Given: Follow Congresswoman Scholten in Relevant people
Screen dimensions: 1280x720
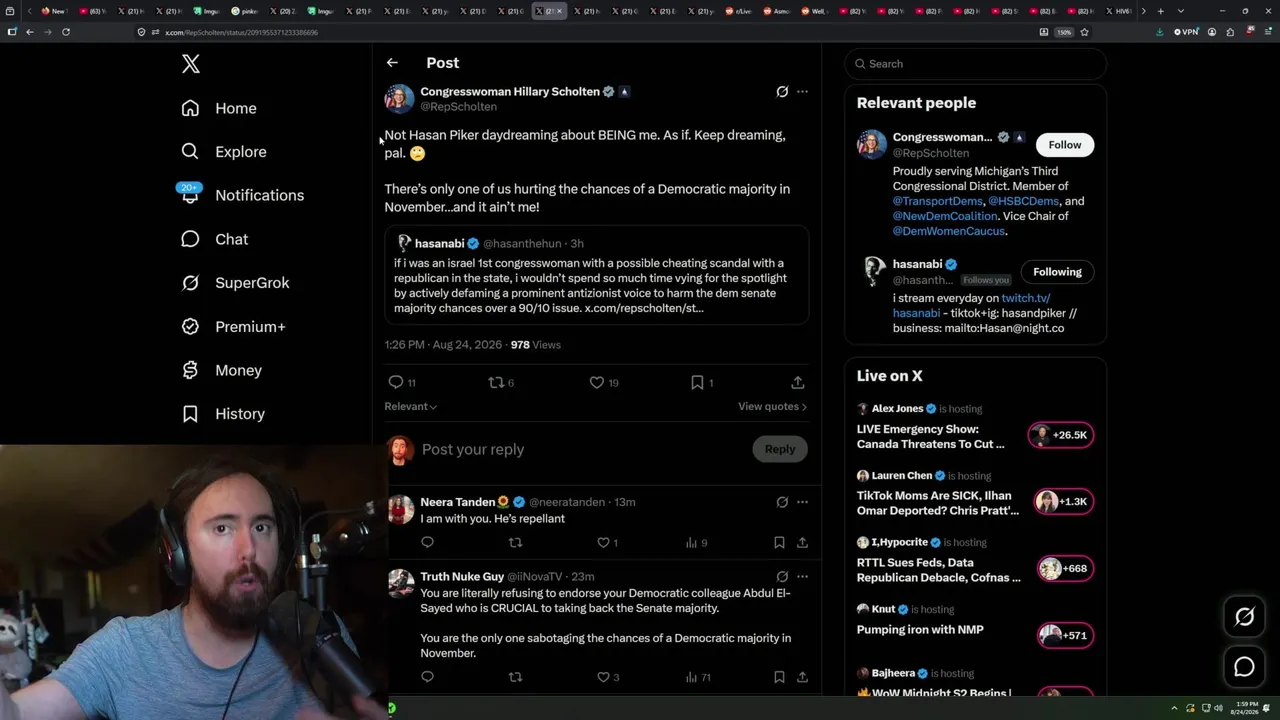Looking at the screenshot, I should coord(1065,145).
